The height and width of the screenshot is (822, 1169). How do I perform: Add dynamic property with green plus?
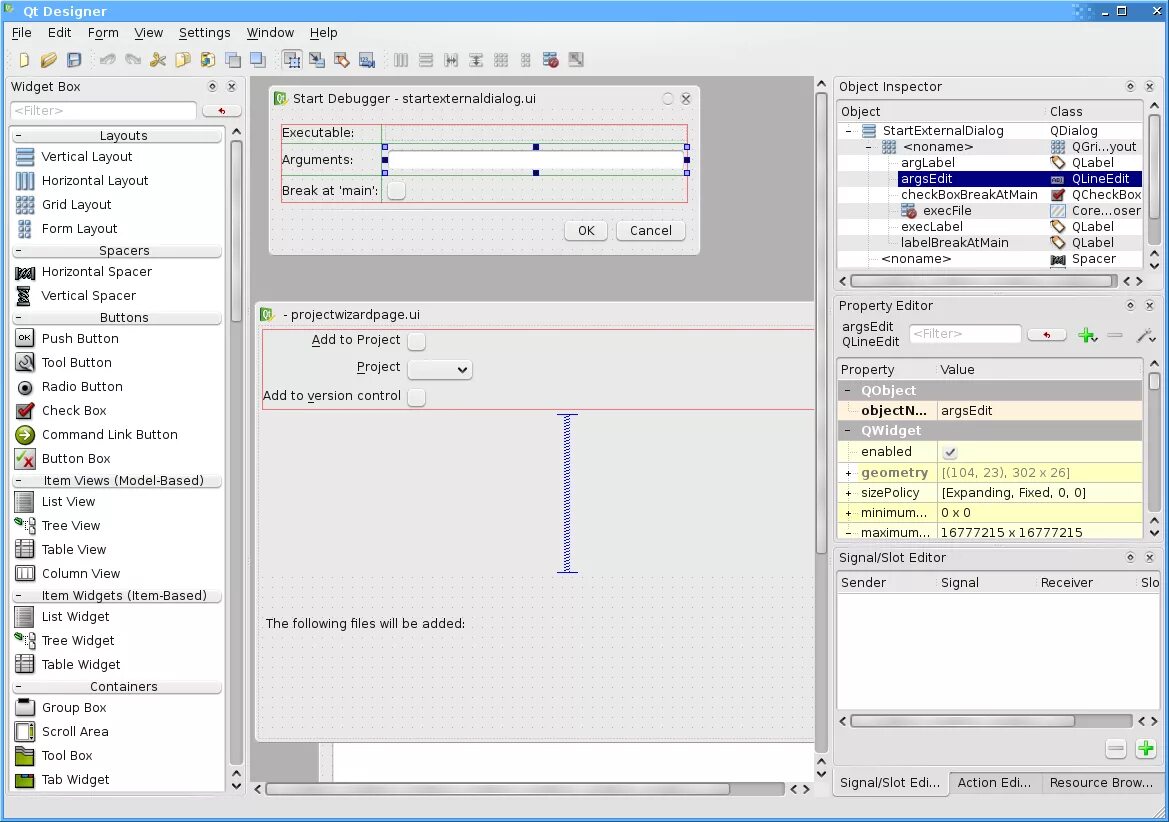pyautogui.click(x=1087, y=335)
